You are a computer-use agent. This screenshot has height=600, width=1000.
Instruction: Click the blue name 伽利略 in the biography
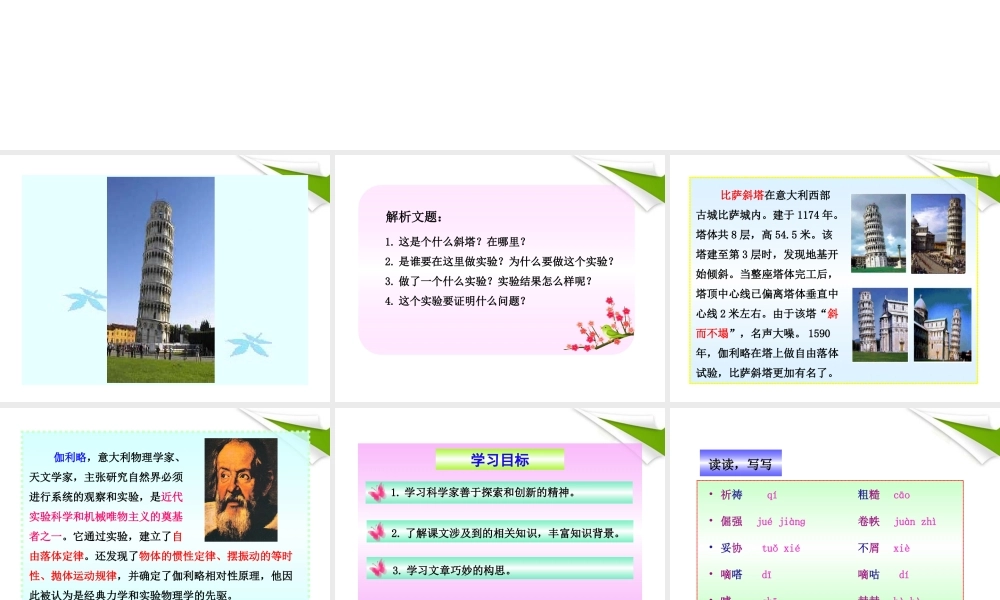coord(70,457)
